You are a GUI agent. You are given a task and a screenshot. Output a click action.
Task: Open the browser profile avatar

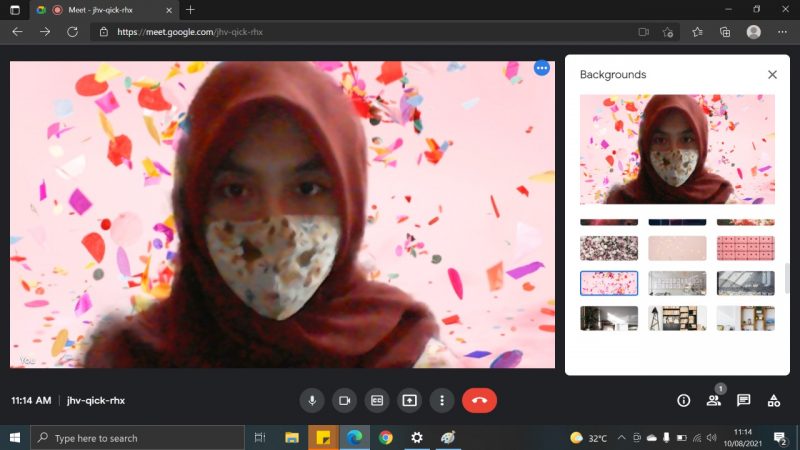pyautogui.click(x=754, y=32)
